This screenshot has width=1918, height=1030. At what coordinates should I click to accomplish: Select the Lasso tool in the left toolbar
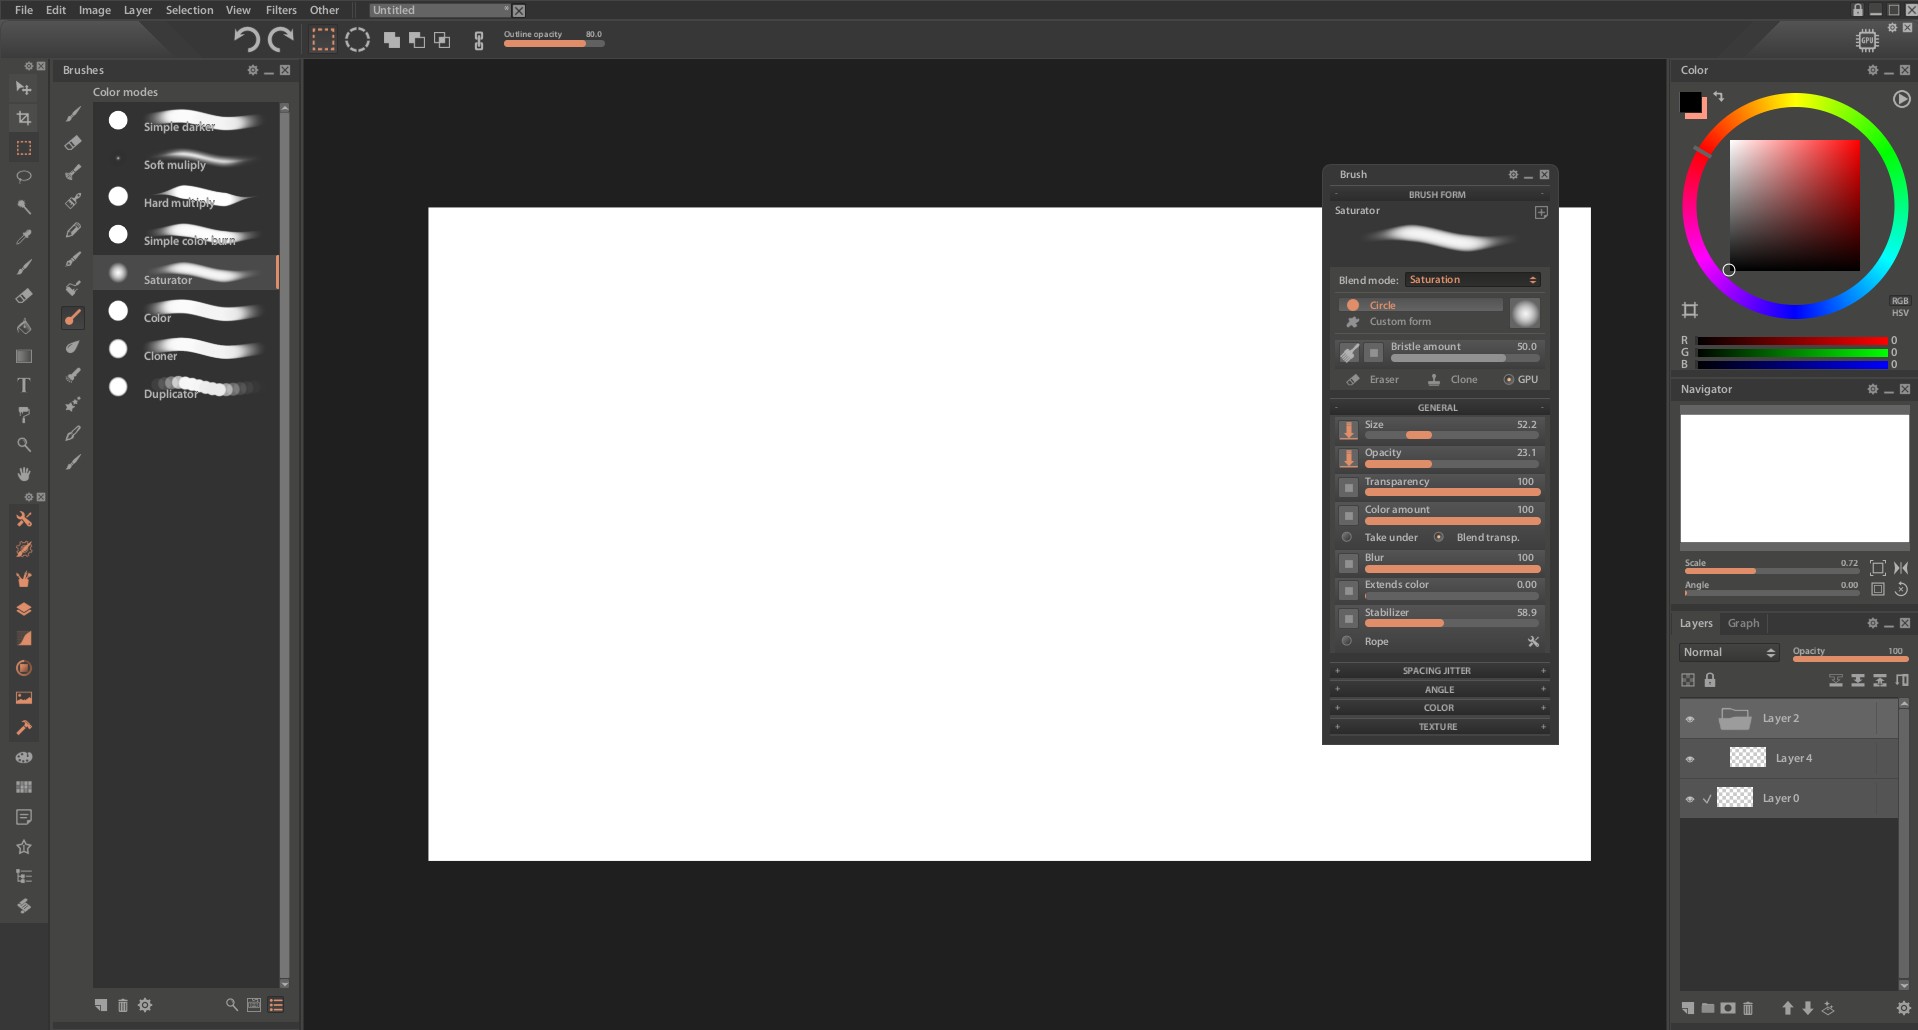click(x=24, y=177)
